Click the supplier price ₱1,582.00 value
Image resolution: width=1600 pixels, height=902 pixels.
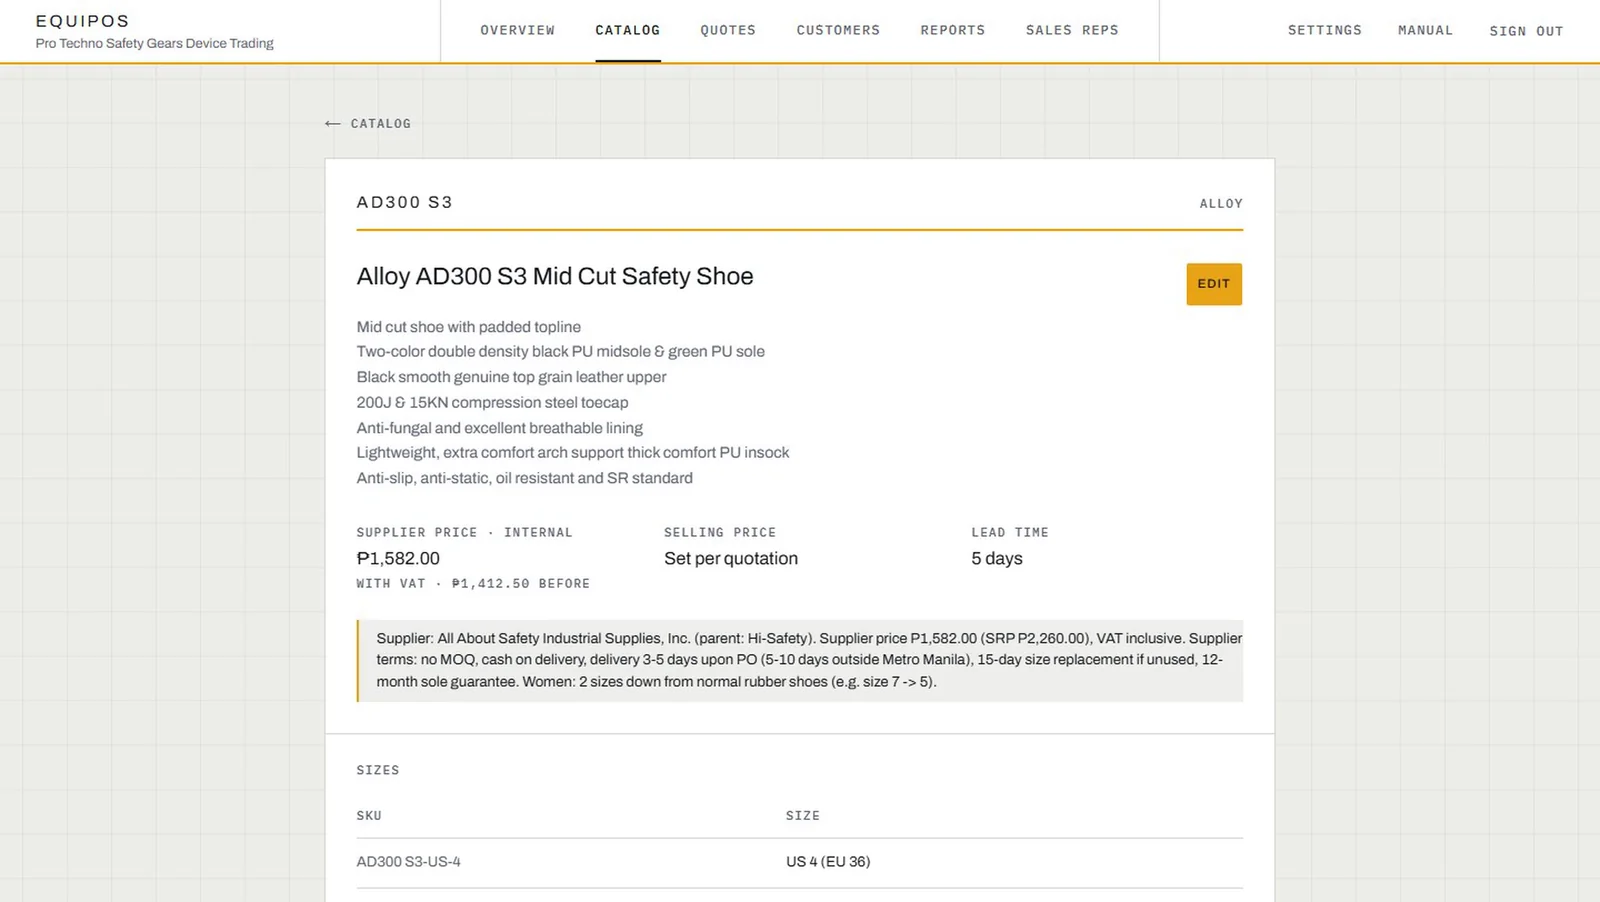(398, 558)
